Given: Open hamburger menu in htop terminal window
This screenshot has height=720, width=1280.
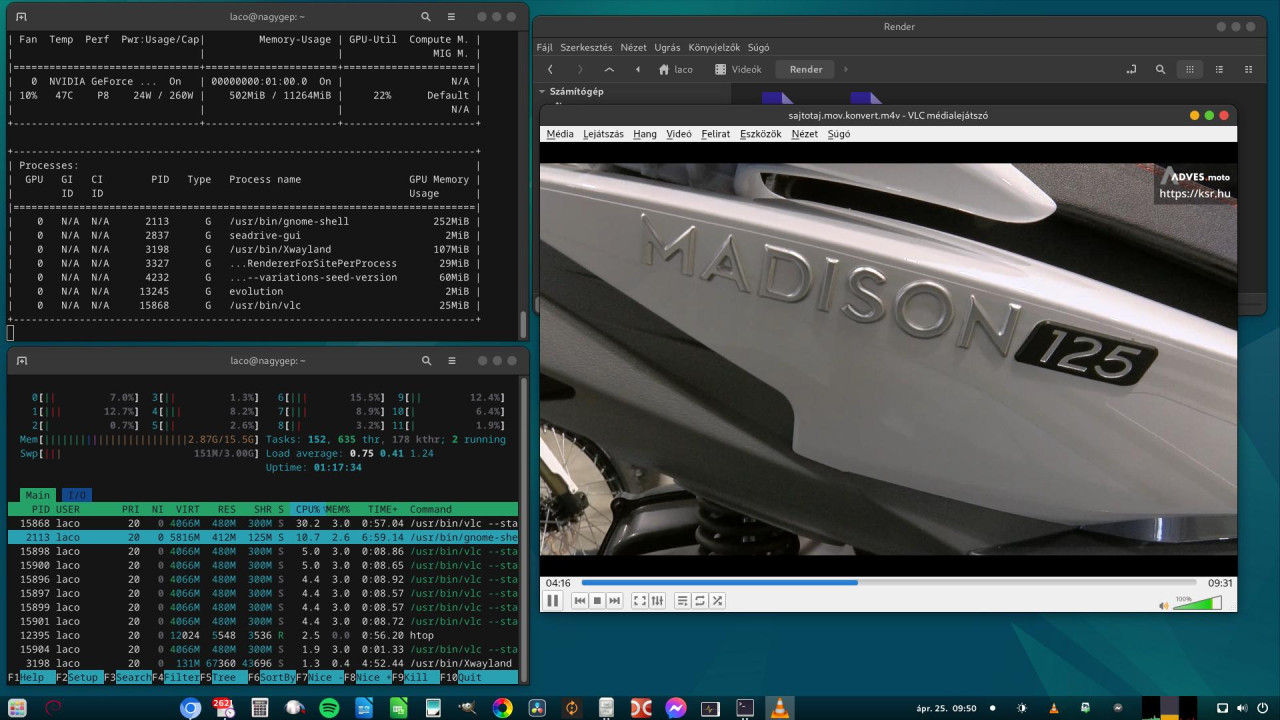Looking at the screenshot, I should [452, 361].
